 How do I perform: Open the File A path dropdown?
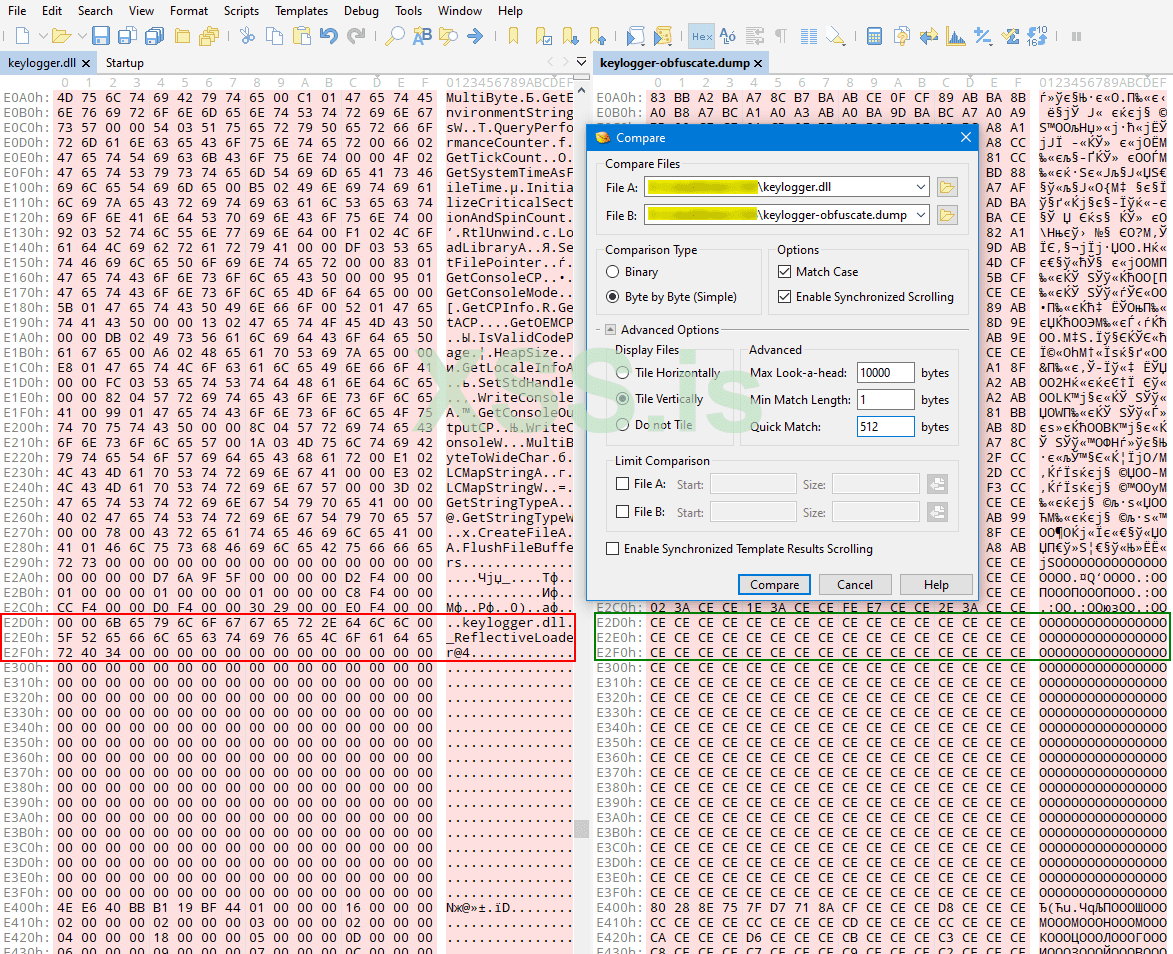(920, 187)
